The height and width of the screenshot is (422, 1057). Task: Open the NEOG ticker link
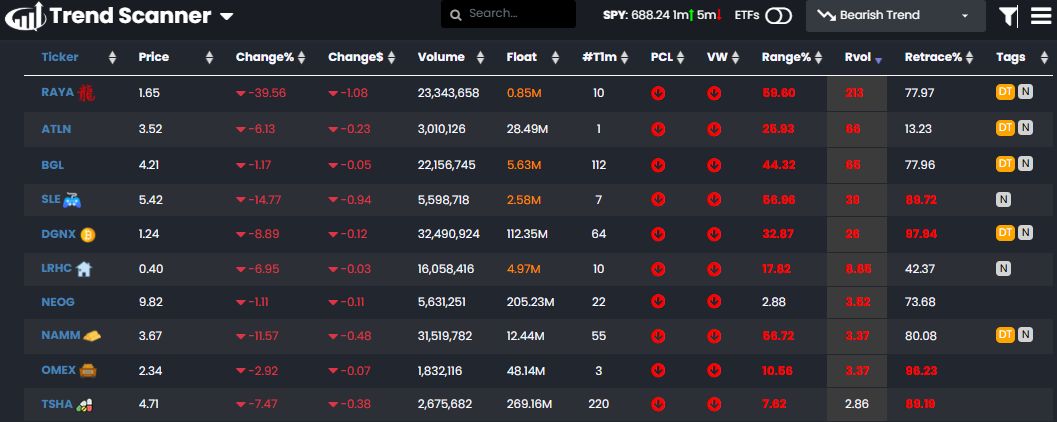click(57, 301)
